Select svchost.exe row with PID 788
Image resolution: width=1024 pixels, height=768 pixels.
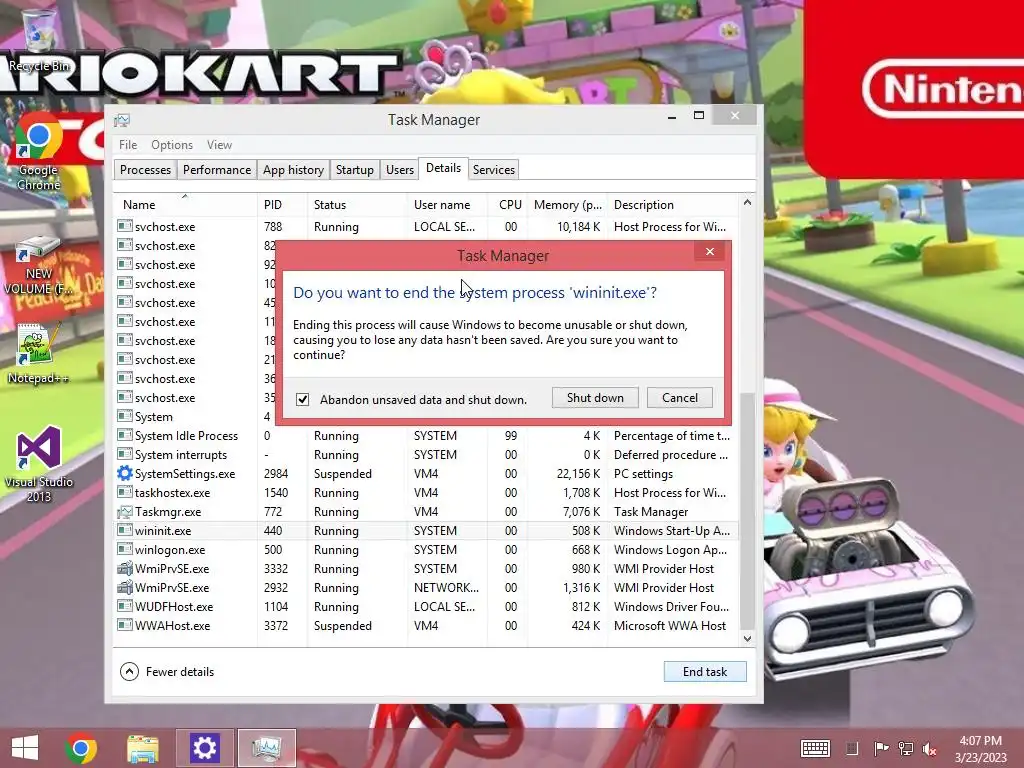click(x=426, y=227)
